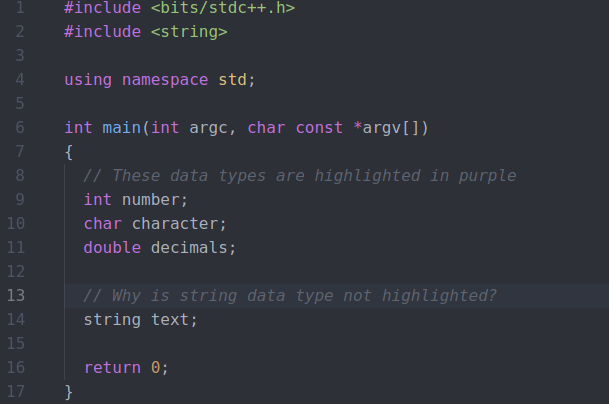Click the 'text' variable on line 14
The image size is (609, 404).
point(170,320)
